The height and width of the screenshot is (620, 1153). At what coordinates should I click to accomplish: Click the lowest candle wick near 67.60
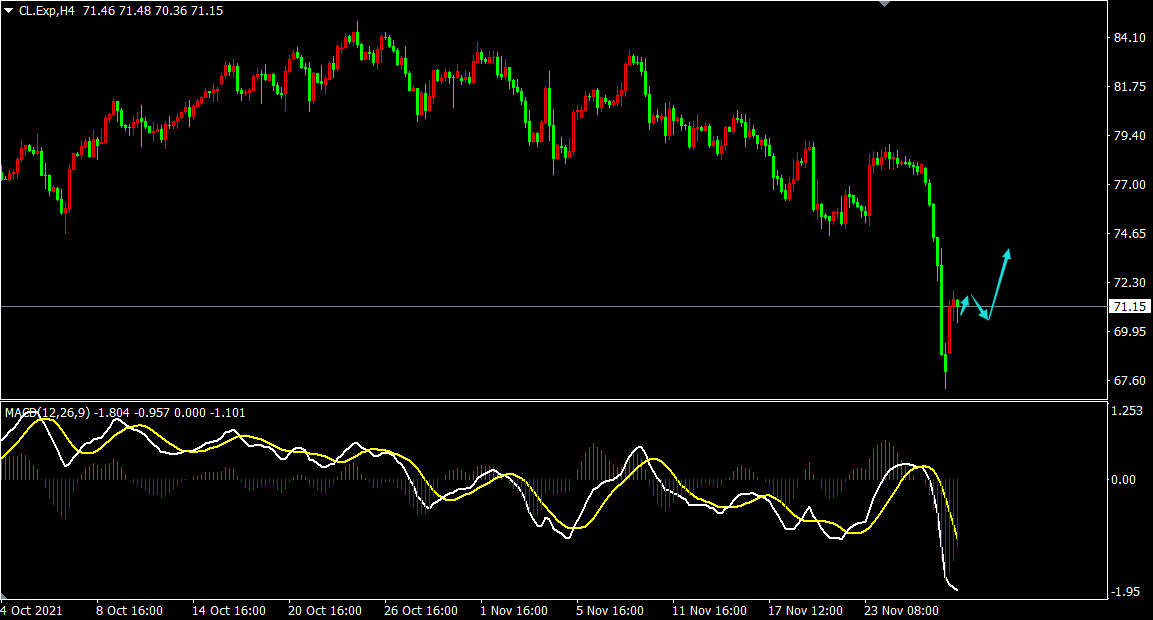click(946, 380)
